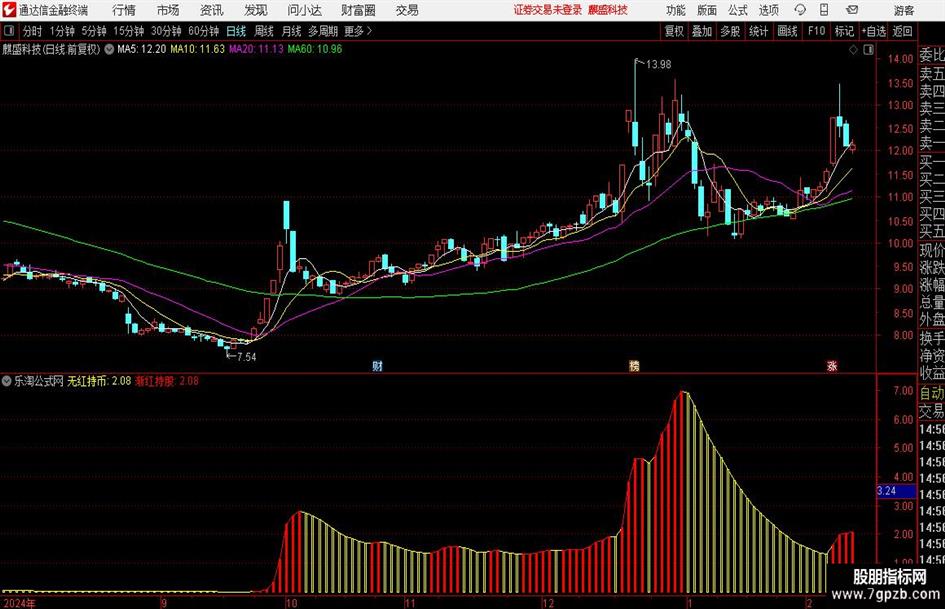Click the 7.54 low price label
This screenshot has height=609, width=945.
click(246, 357)
